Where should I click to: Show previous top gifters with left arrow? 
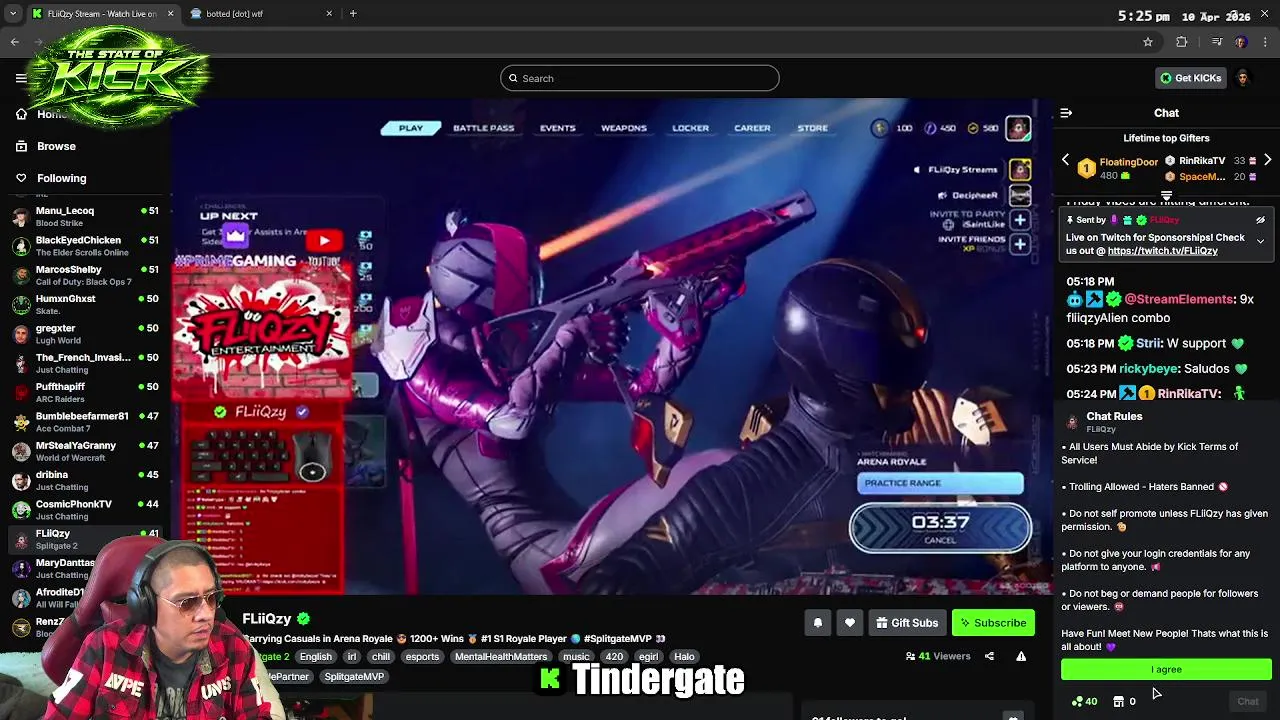1065,160
